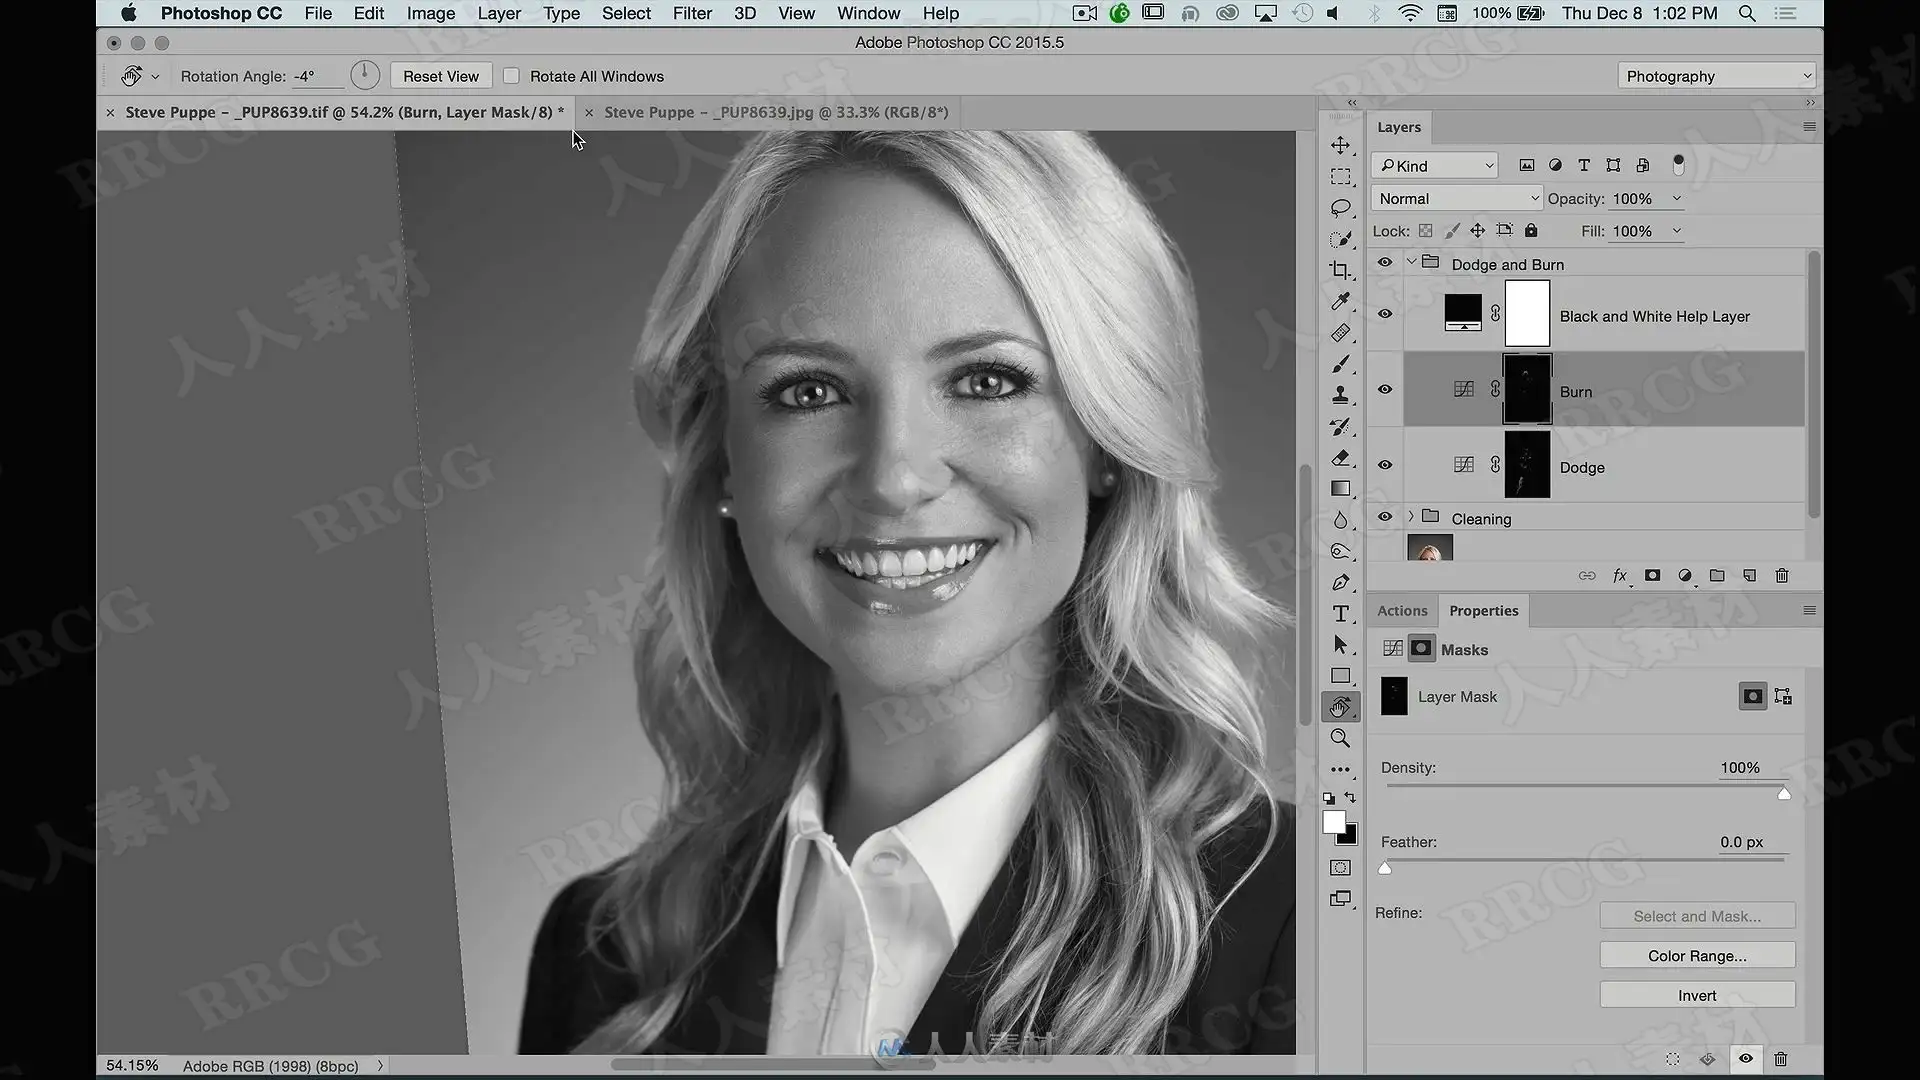Hide the Dodge and Burn group
The width and height of the screenshot is (1920, 1080).
click(1385, 262)
